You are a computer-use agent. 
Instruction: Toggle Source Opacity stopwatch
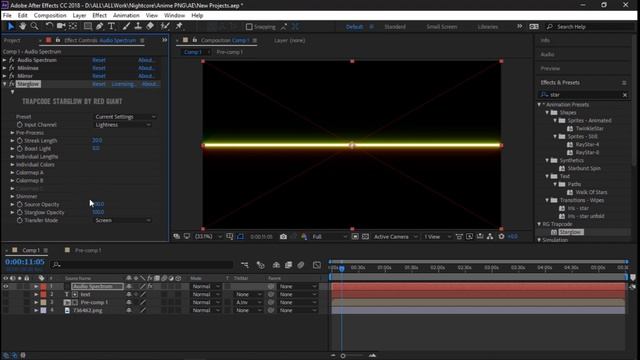(20, 204)
